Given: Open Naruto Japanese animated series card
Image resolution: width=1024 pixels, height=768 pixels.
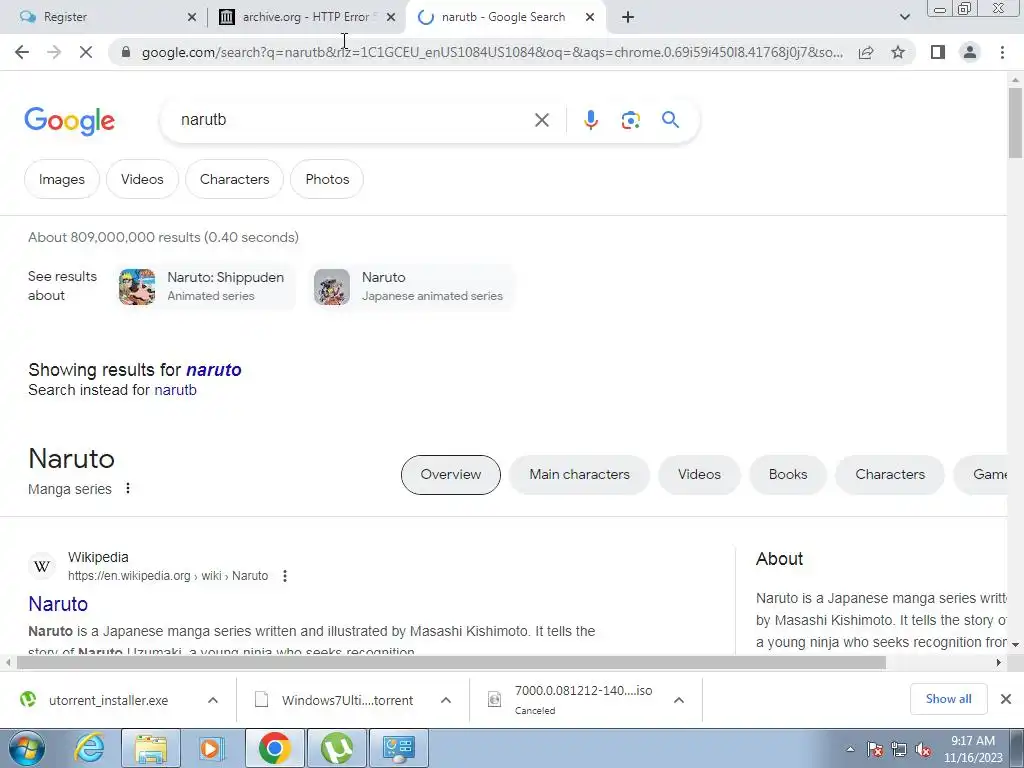Looking at the screenshot, I should coord(411,286).
